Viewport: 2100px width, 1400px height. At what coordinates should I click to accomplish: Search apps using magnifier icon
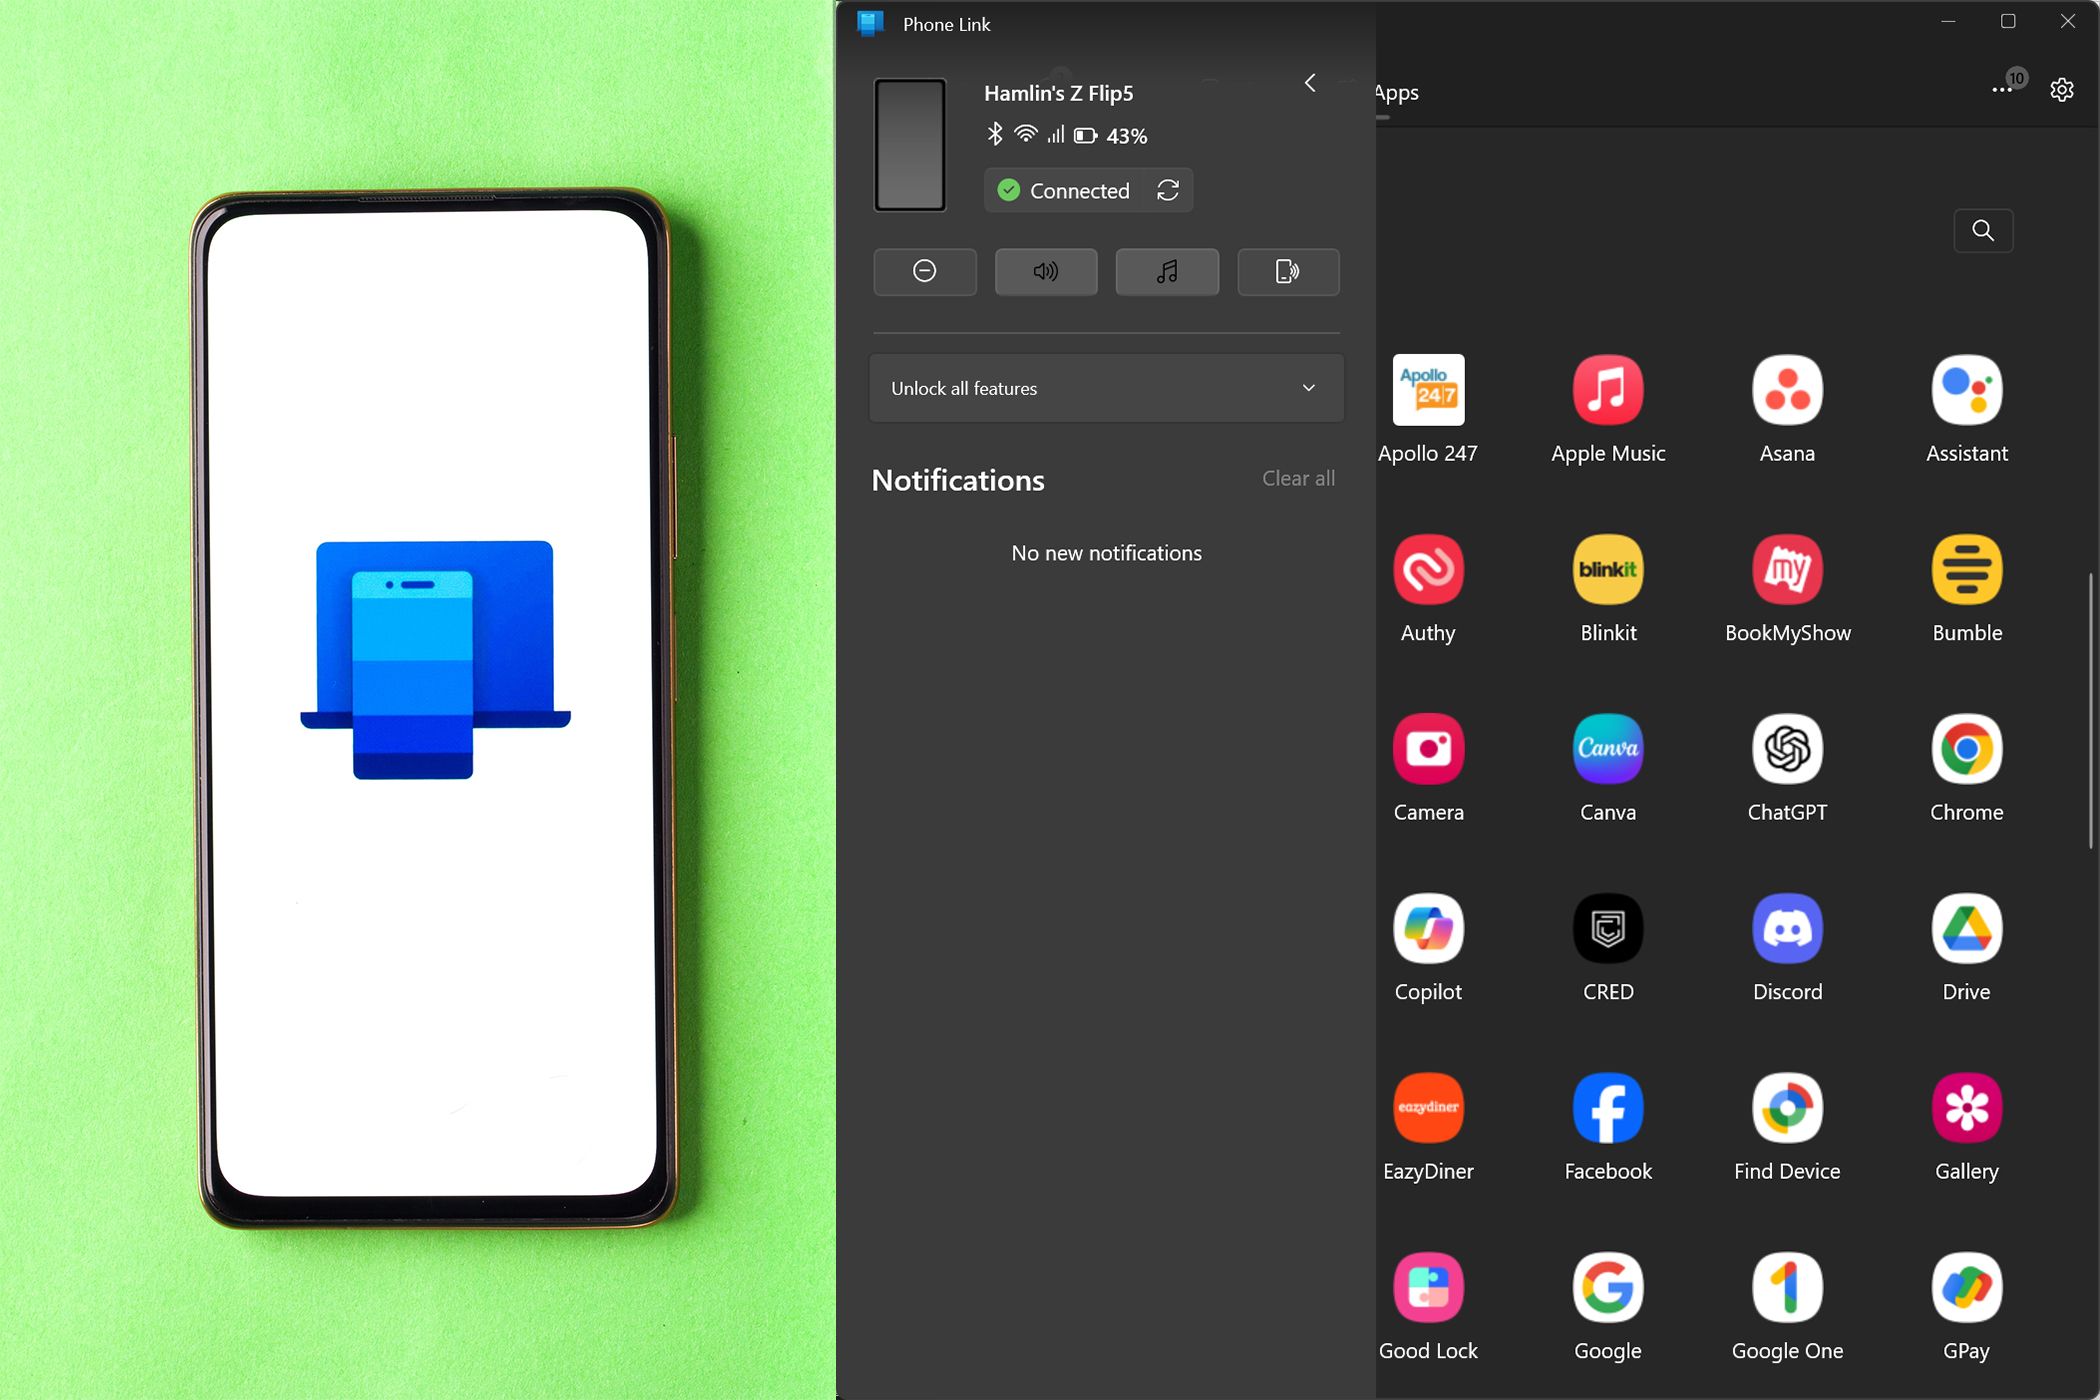point(1981,231)
